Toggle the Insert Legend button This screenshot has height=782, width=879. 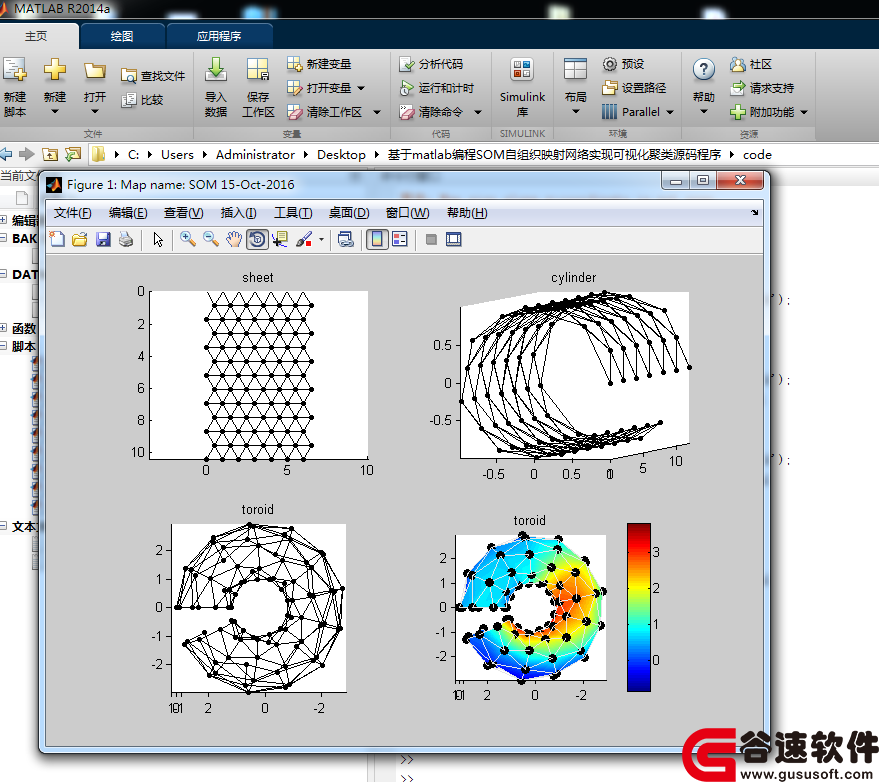(x=400, y=240)
